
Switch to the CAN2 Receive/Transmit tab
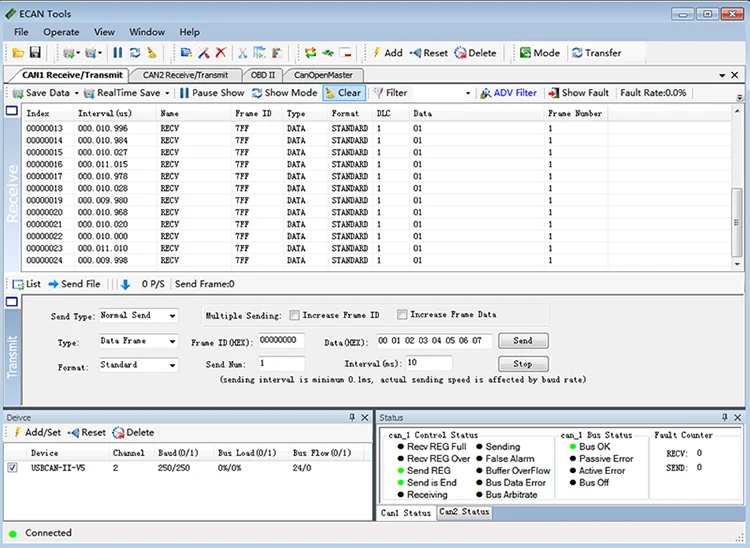(185, 75)
